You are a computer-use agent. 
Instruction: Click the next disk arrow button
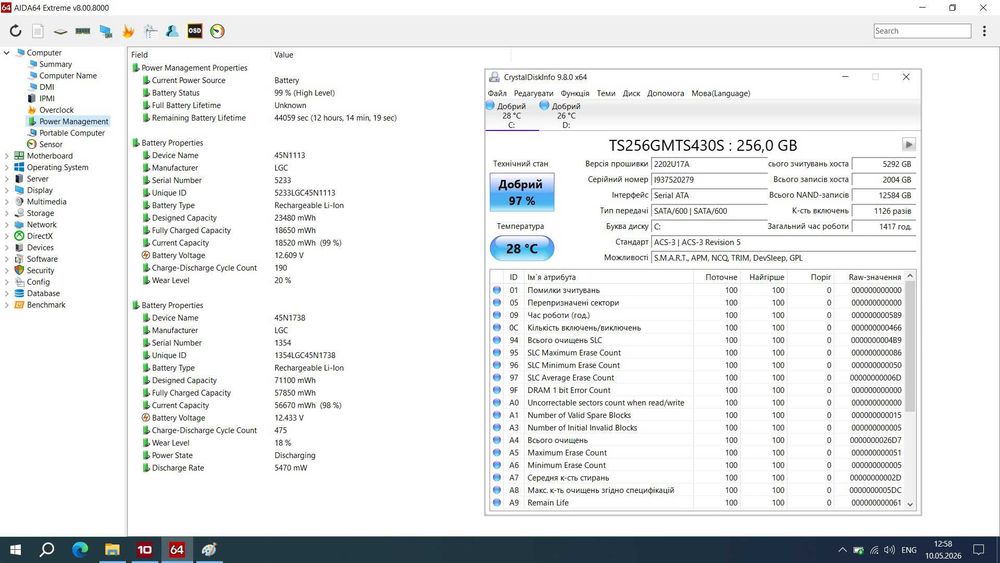coord(909,144)
